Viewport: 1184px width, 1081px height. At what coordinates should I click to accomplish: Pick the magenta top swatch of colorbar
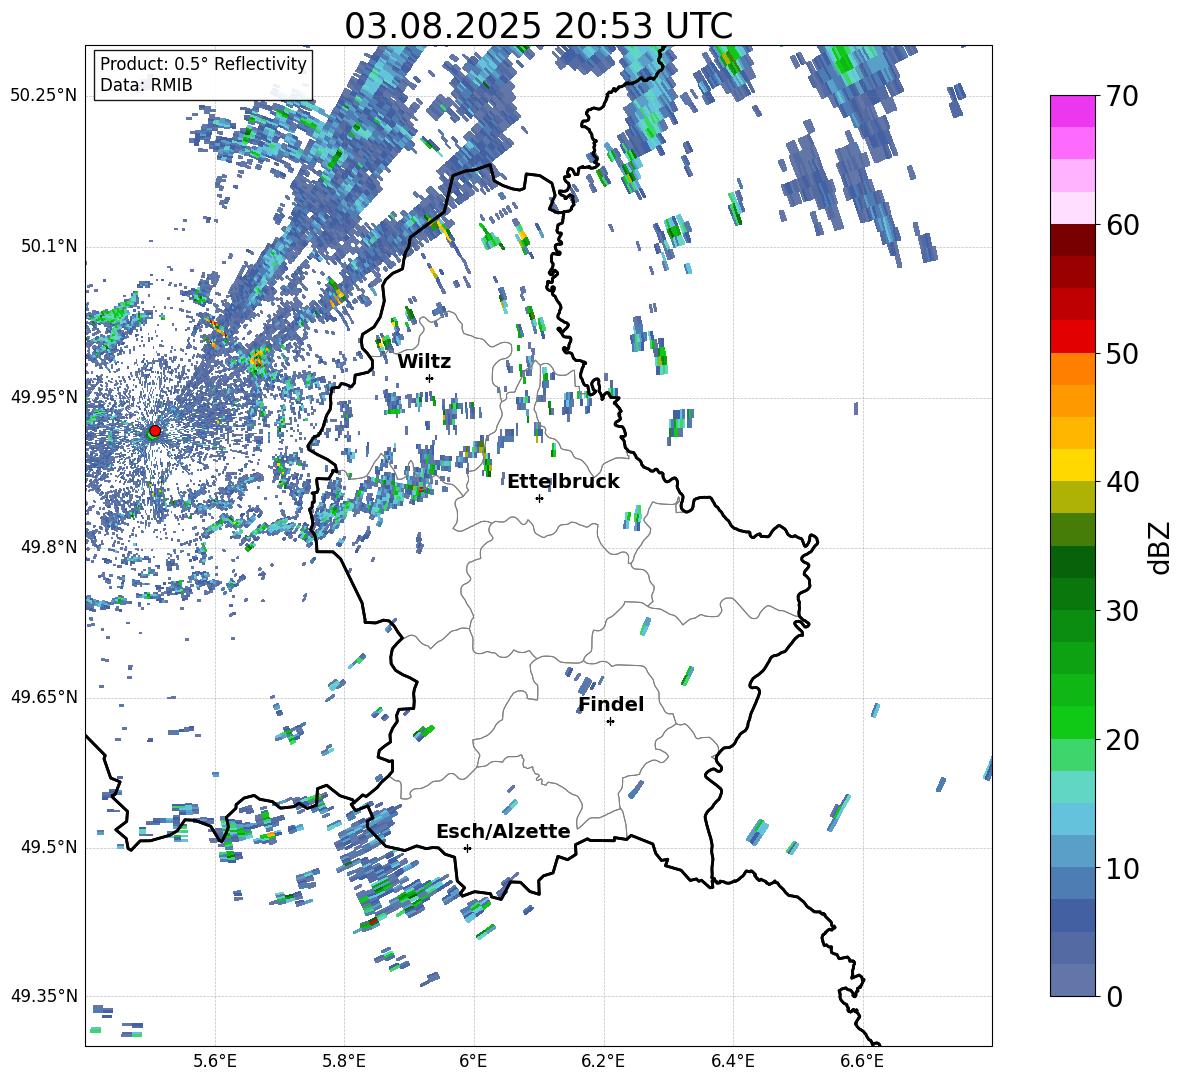tap(1072, 111)
